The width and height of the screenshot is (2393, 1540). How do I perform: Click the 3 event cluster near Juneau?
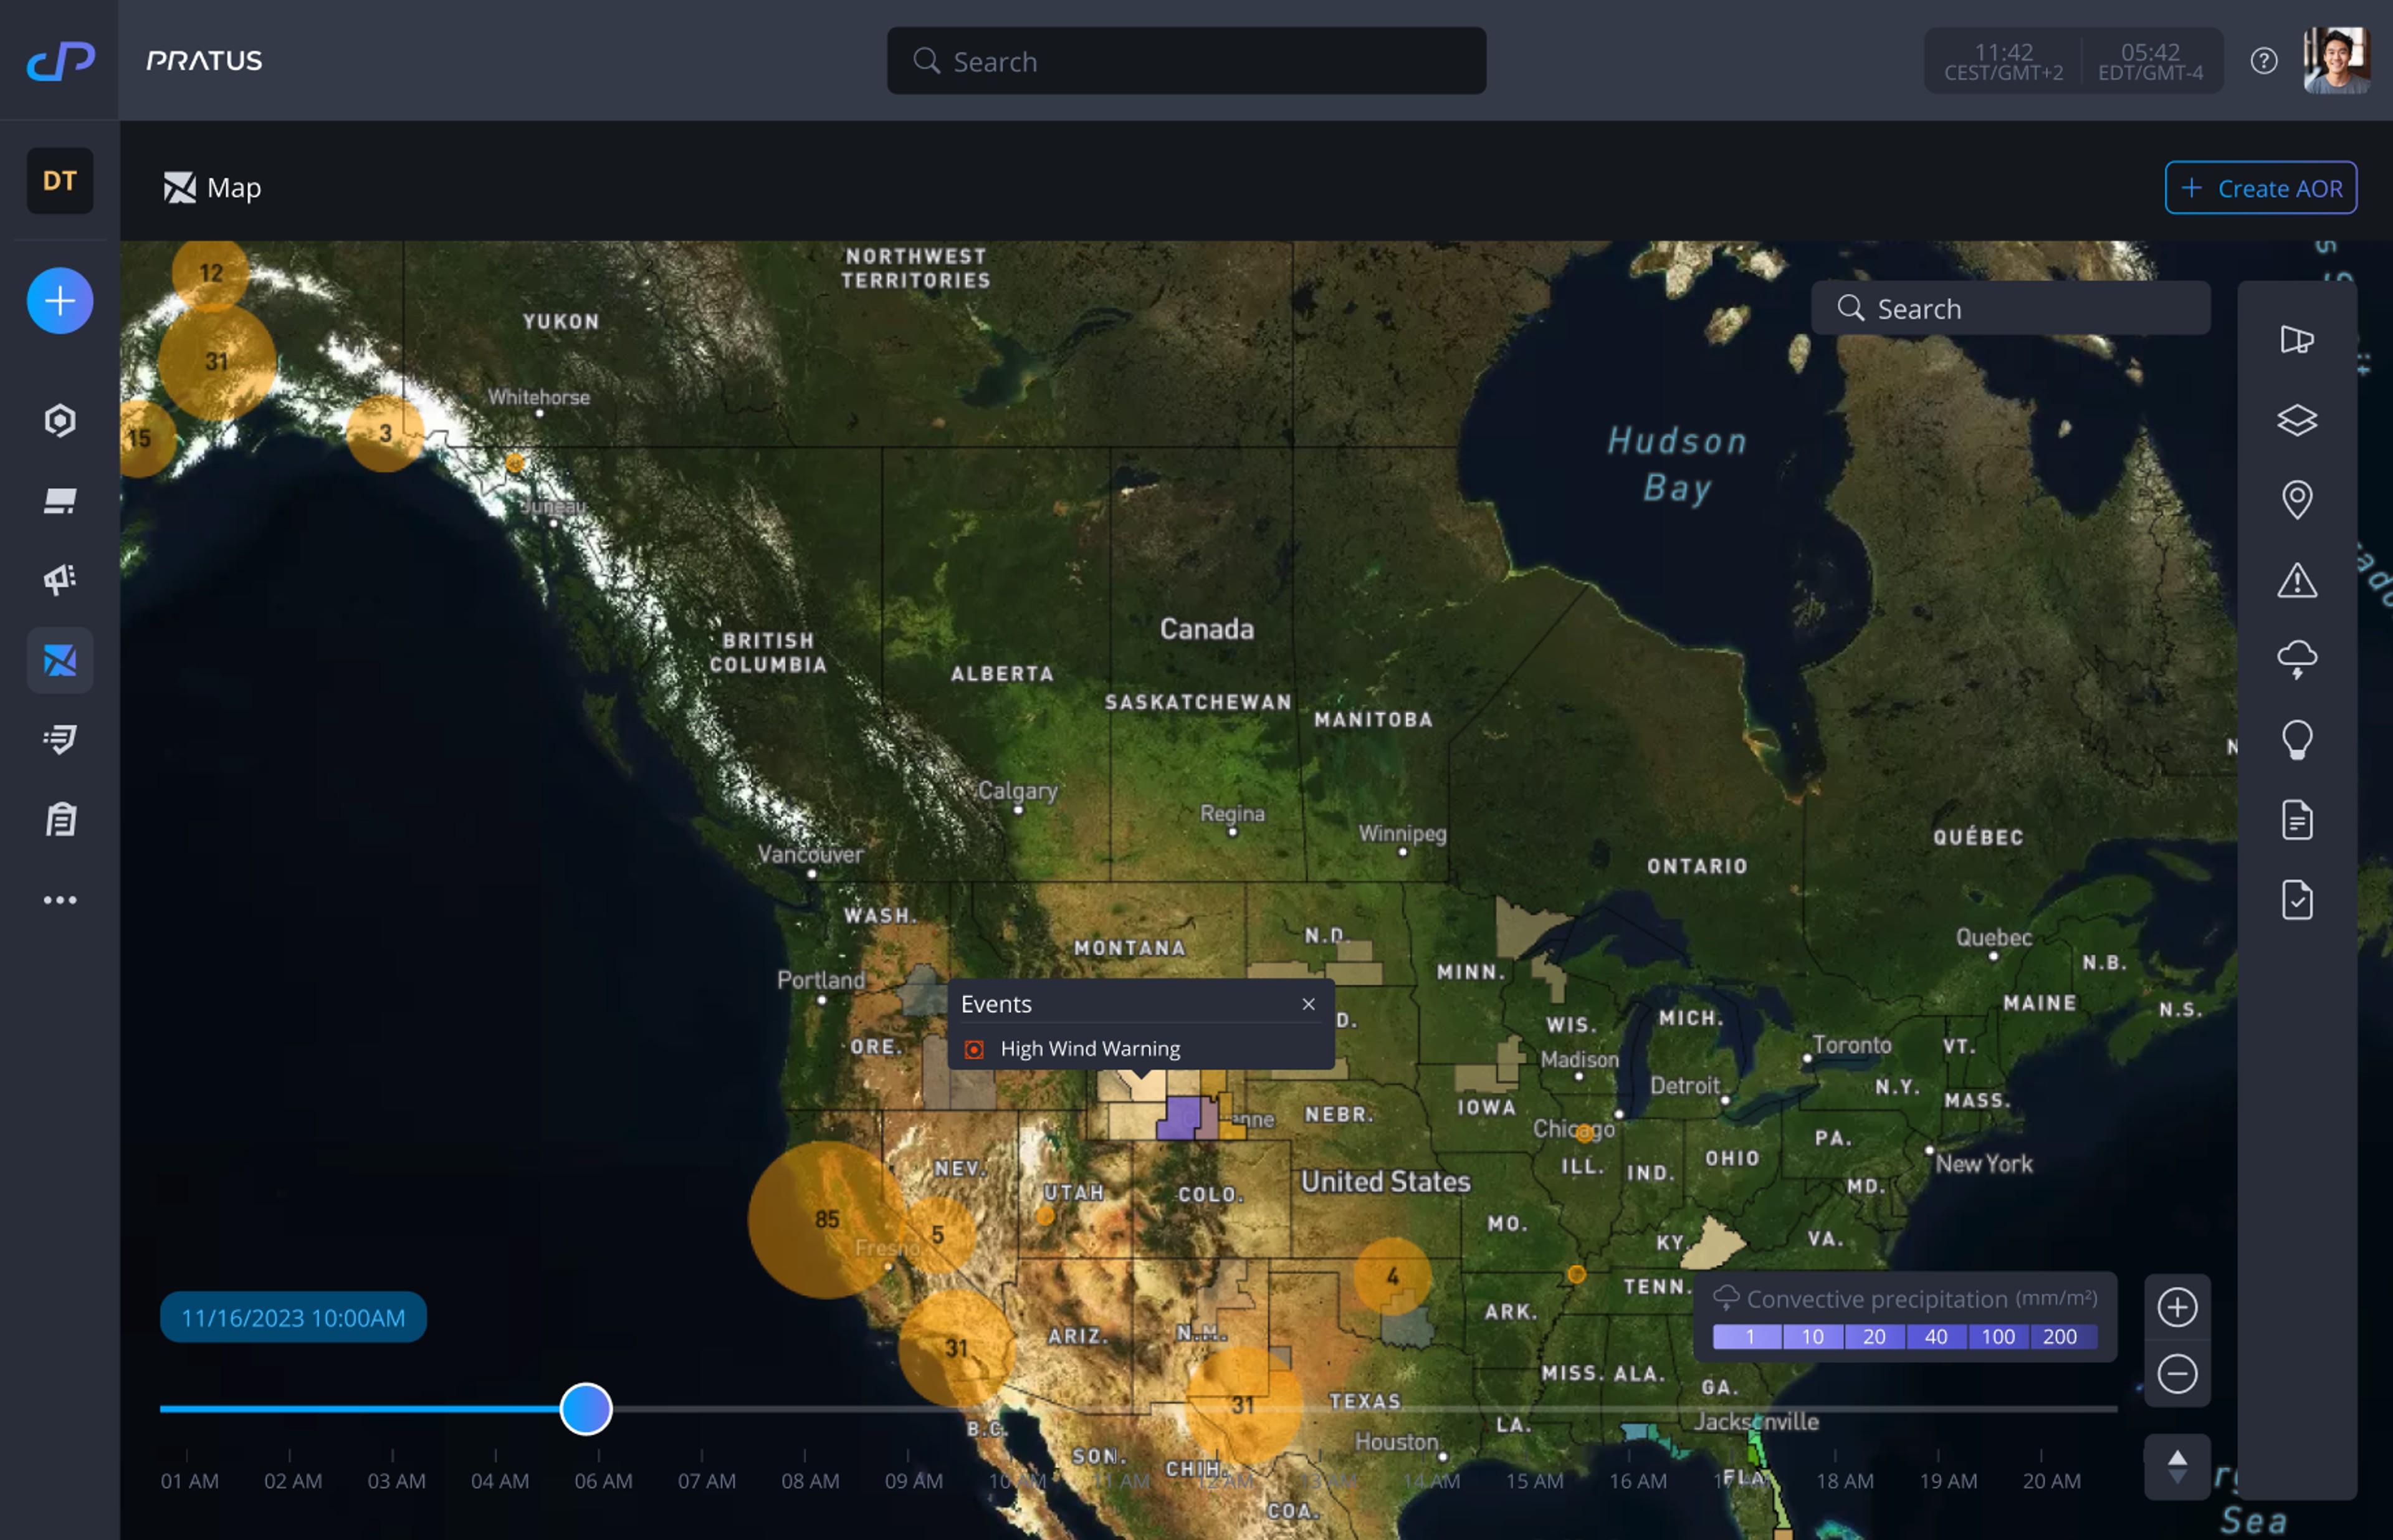[x=385, y=433]
